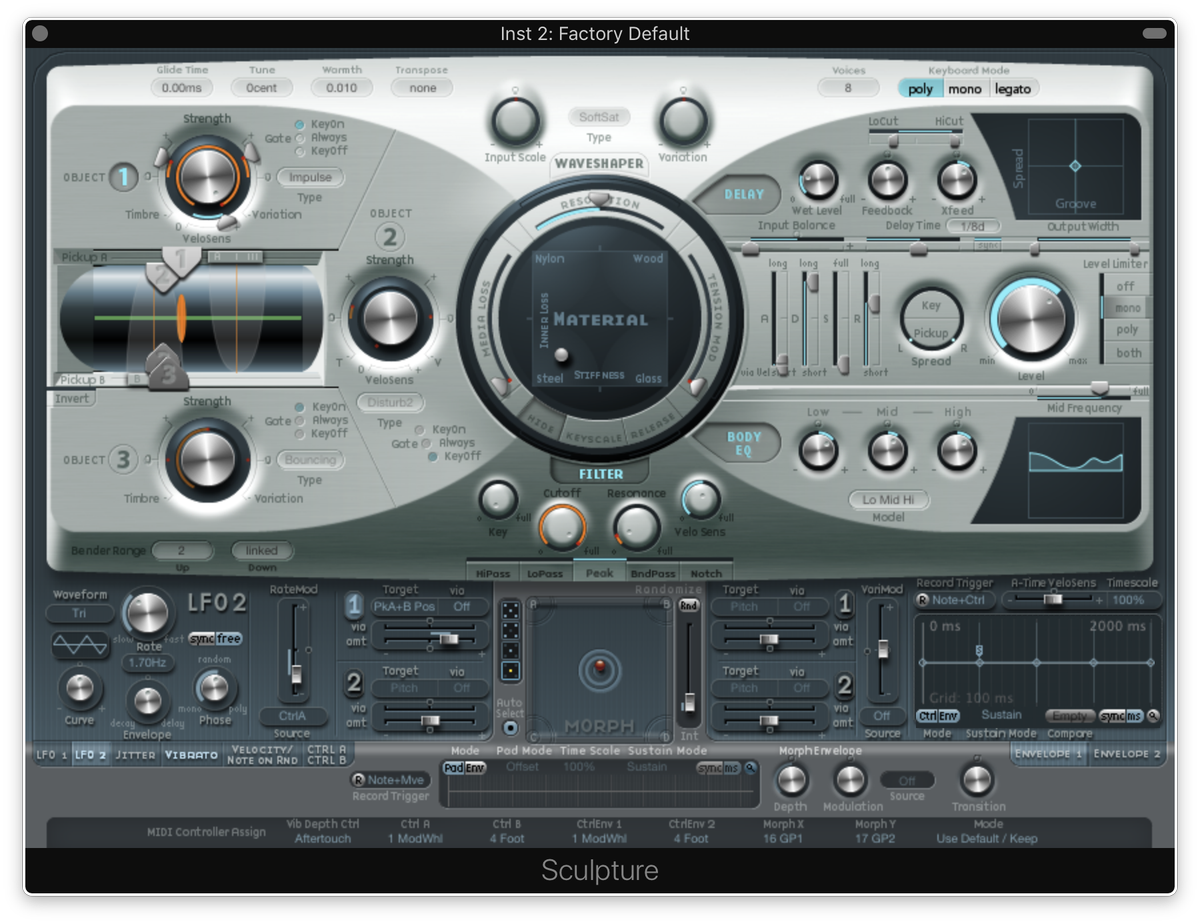Open RateMod Source CtrlA menu
The image size is (1200, 924).
click(x=293, y=716)
